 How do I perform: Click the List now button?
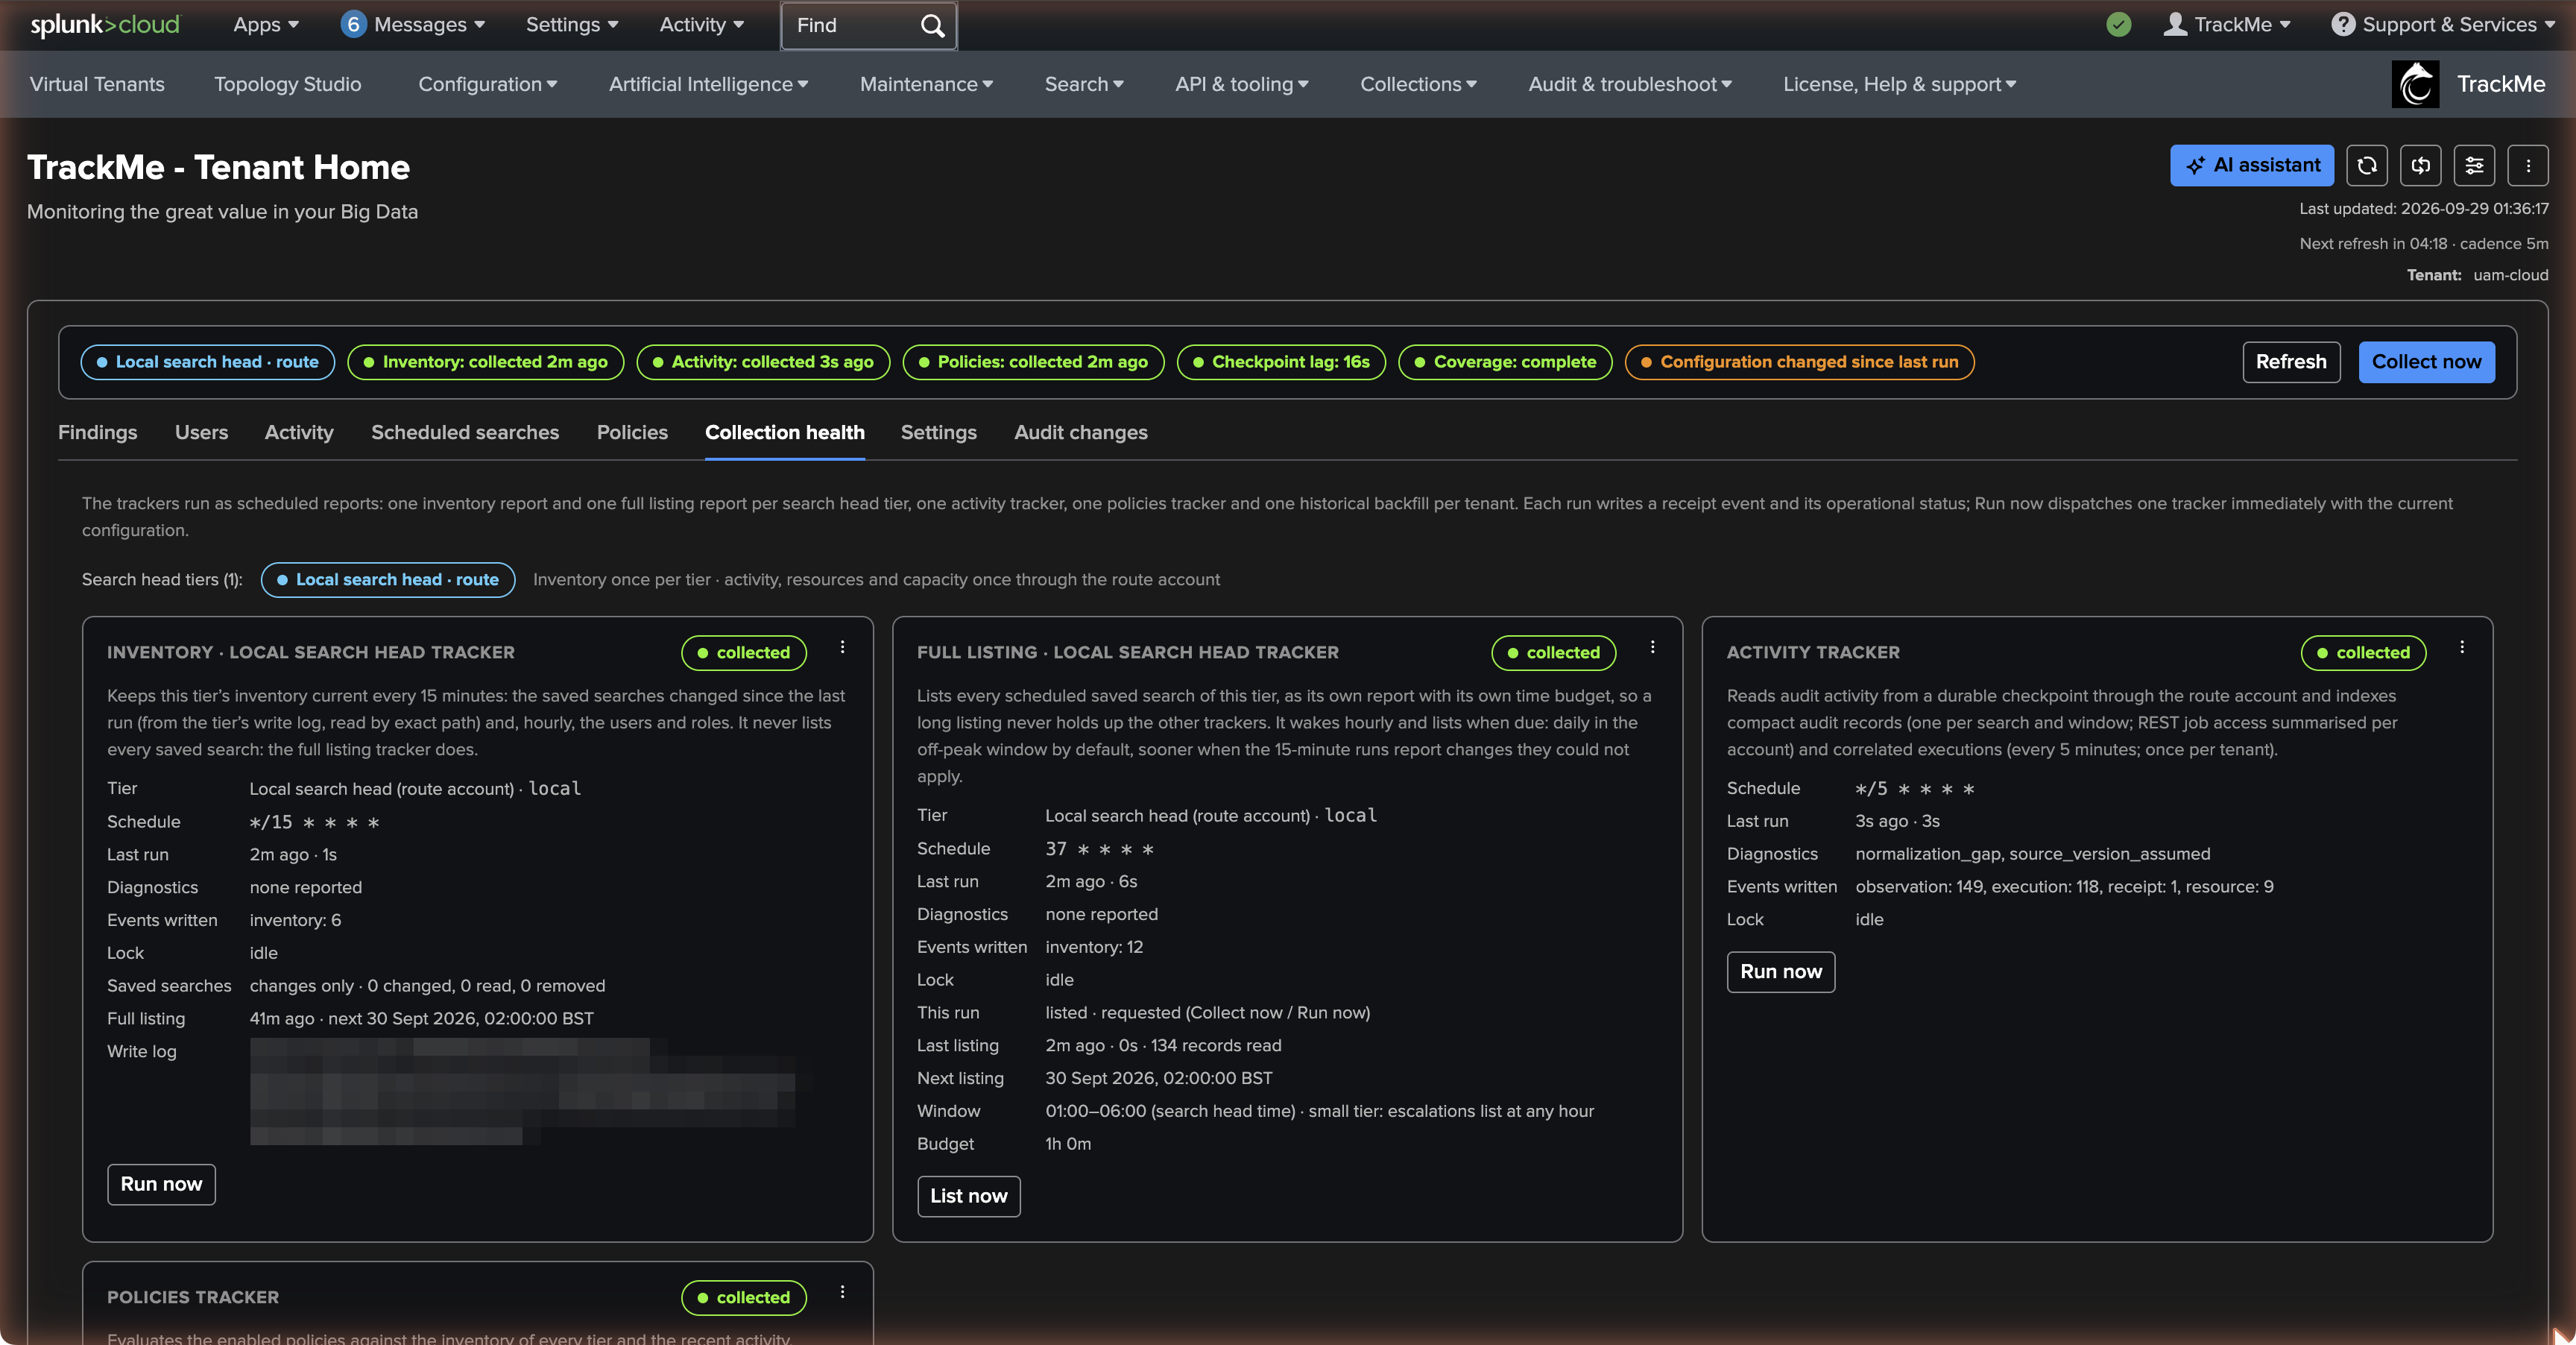click(x=968, y=1196)
